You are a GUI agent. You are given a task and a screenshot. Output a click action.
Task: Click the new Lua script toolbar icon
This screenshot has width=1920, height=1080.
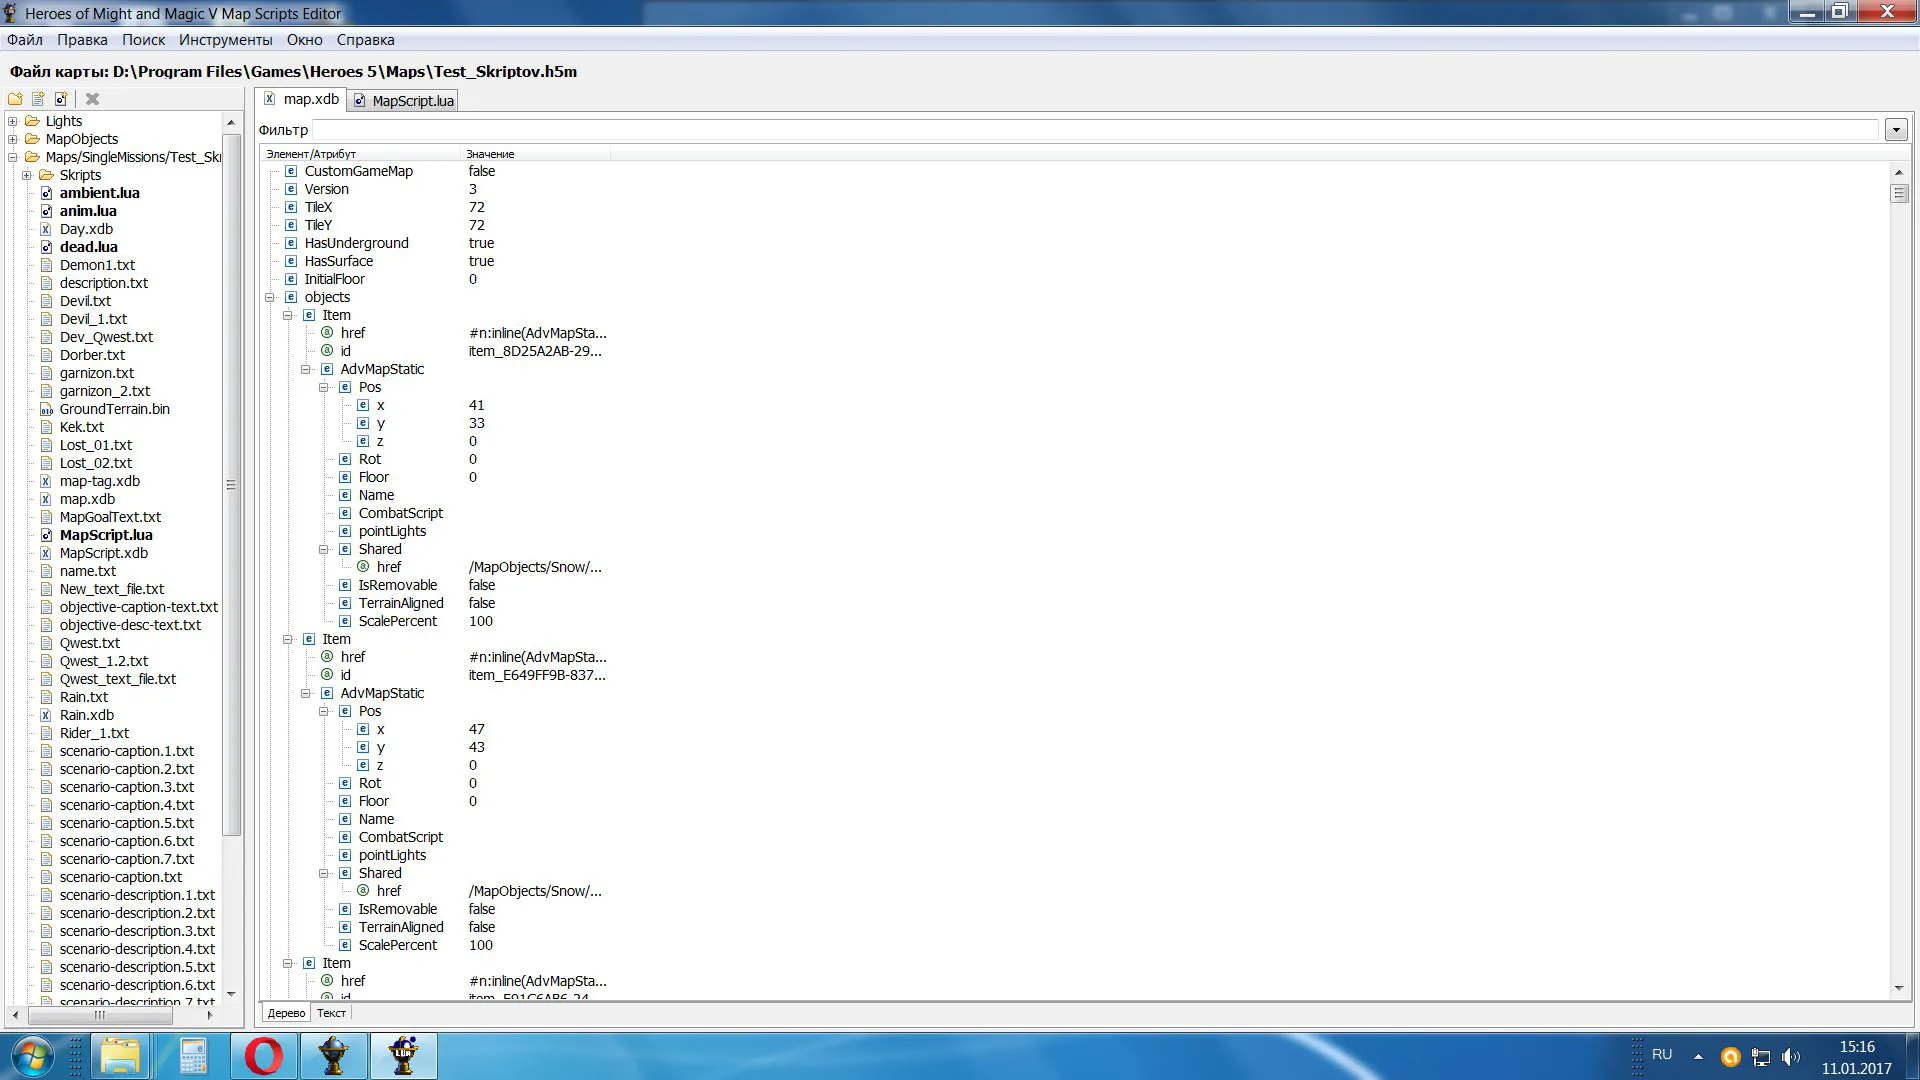[x=61, y=99]
